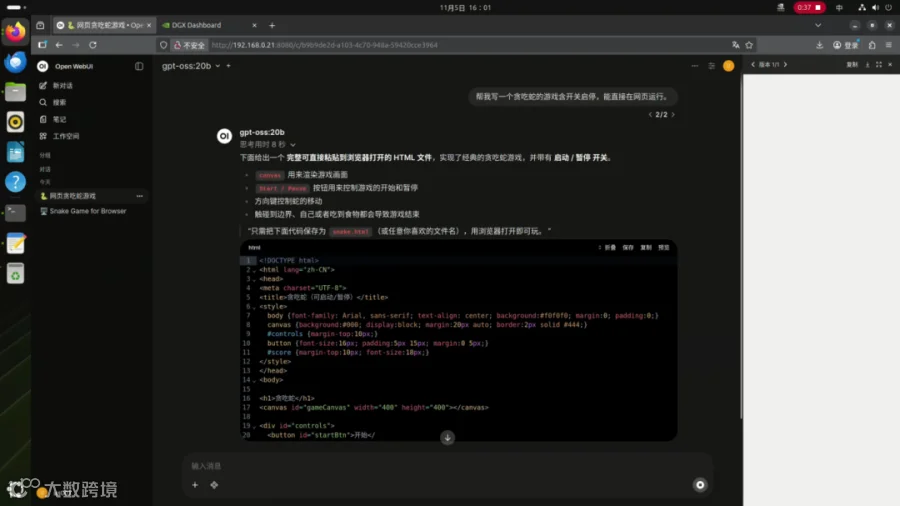900x506 pixels.
Task: Click the Firefox sidebar toggle icon
Action: [x=42, y=45]
